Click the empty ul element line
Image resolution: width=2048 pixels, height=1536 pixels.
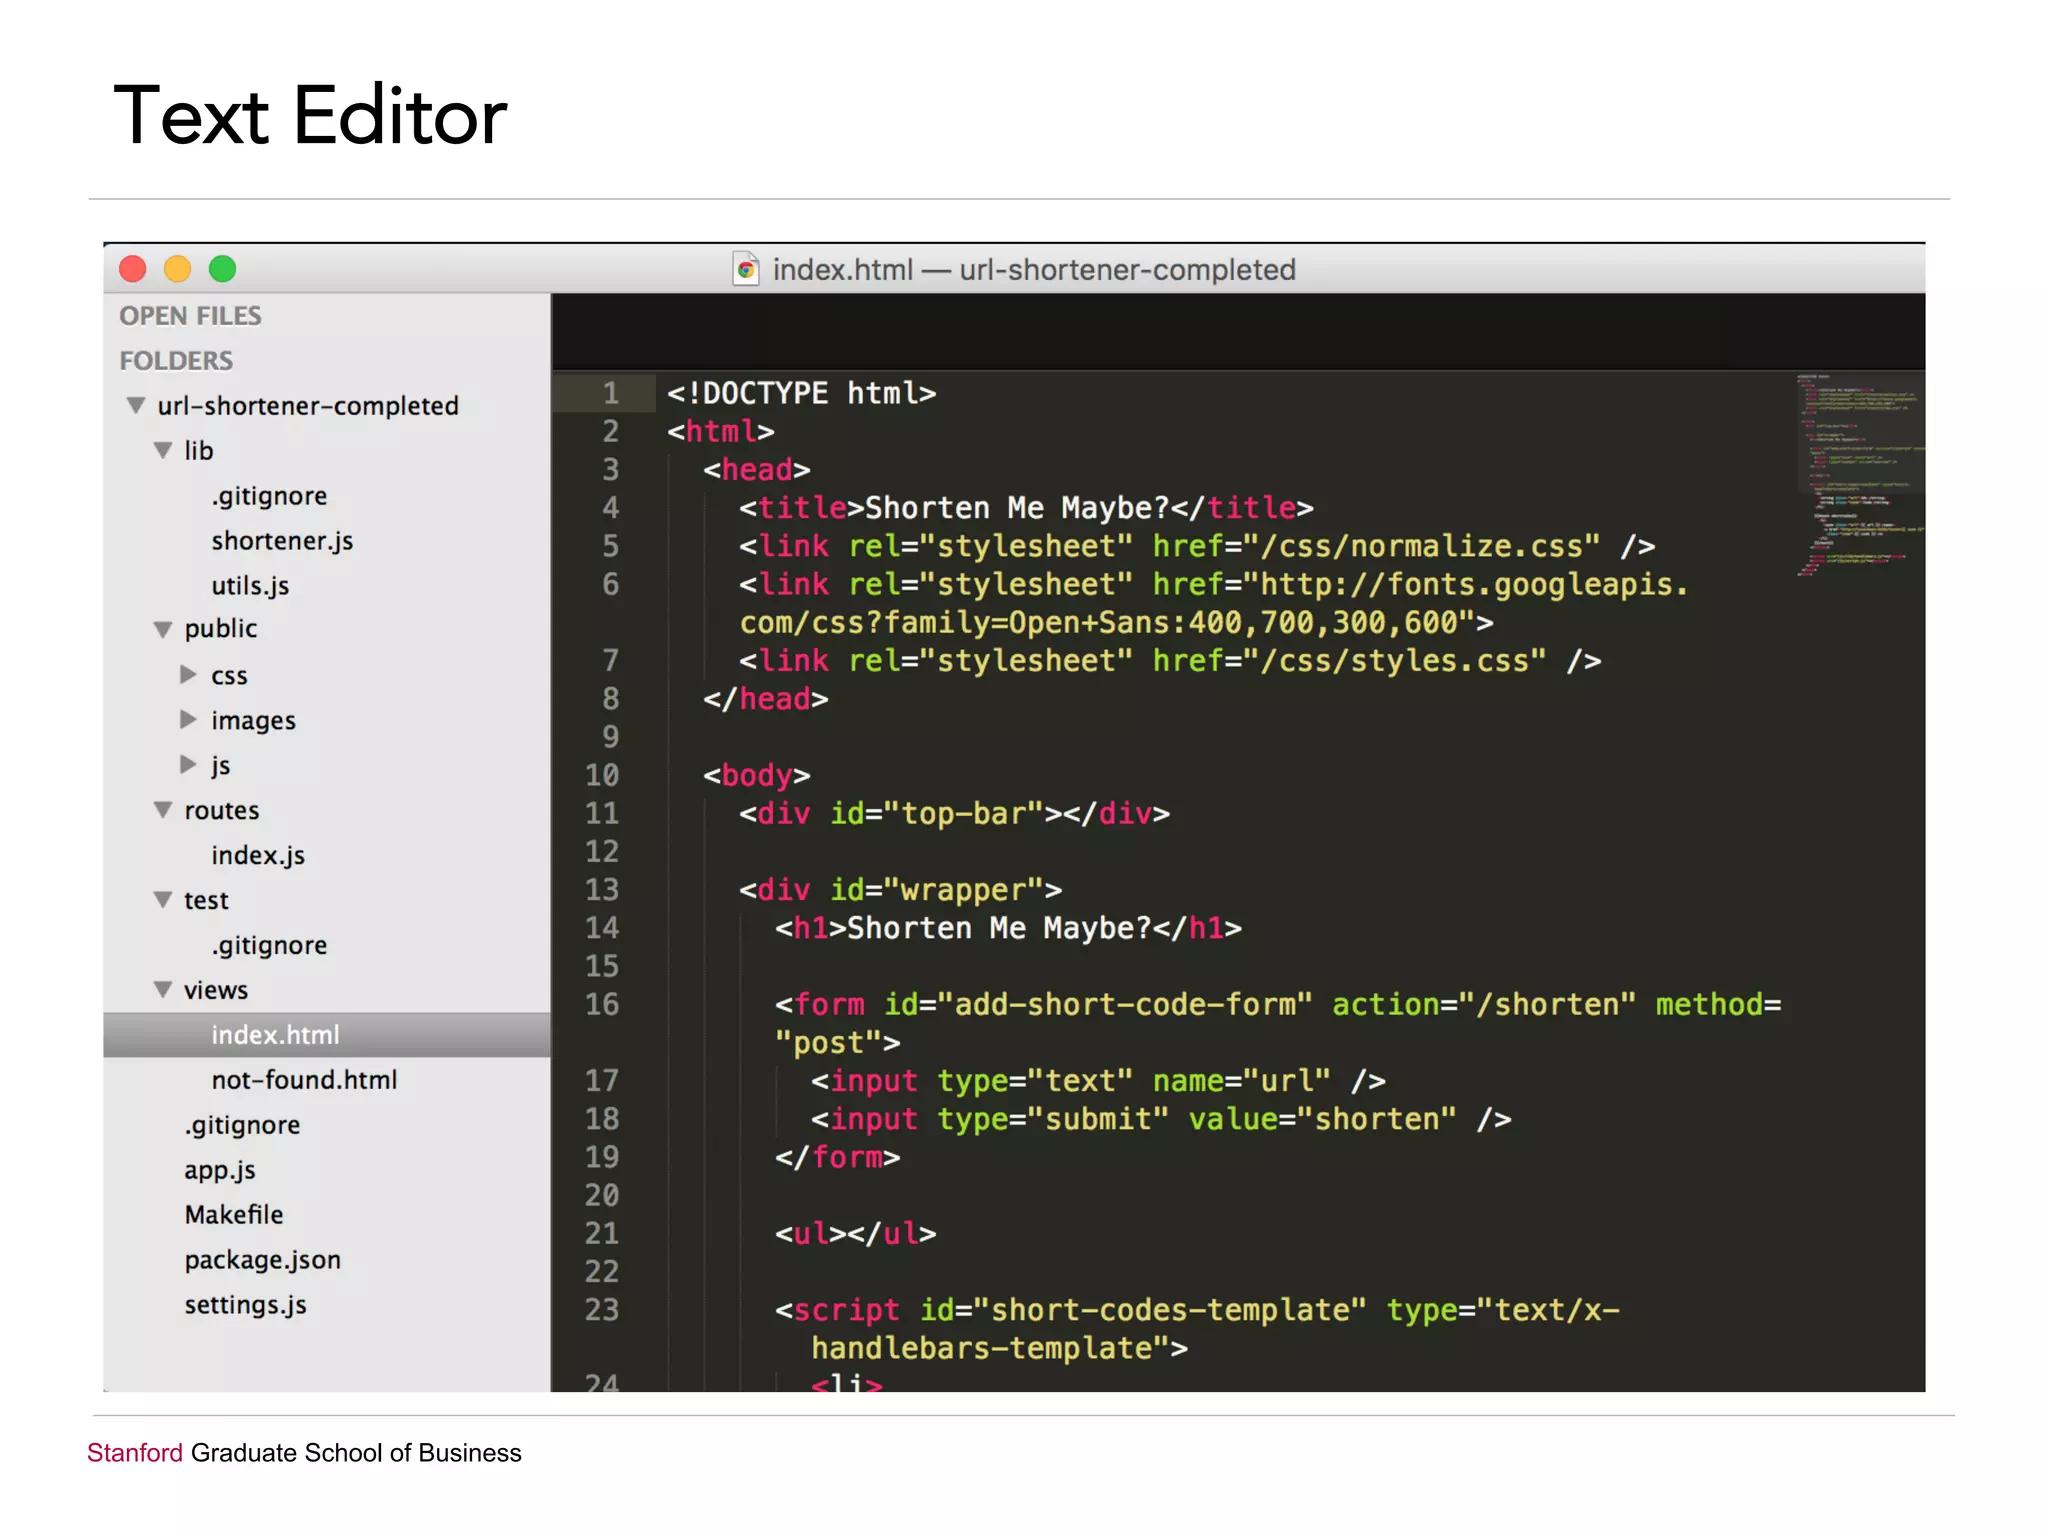(856, 1234)
